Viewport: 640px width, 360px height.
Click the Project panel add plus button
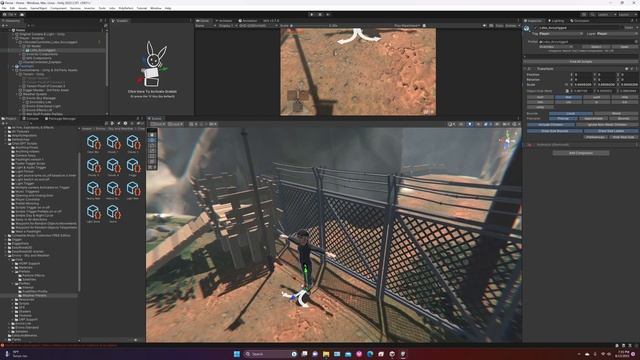(x=4, y=123)
